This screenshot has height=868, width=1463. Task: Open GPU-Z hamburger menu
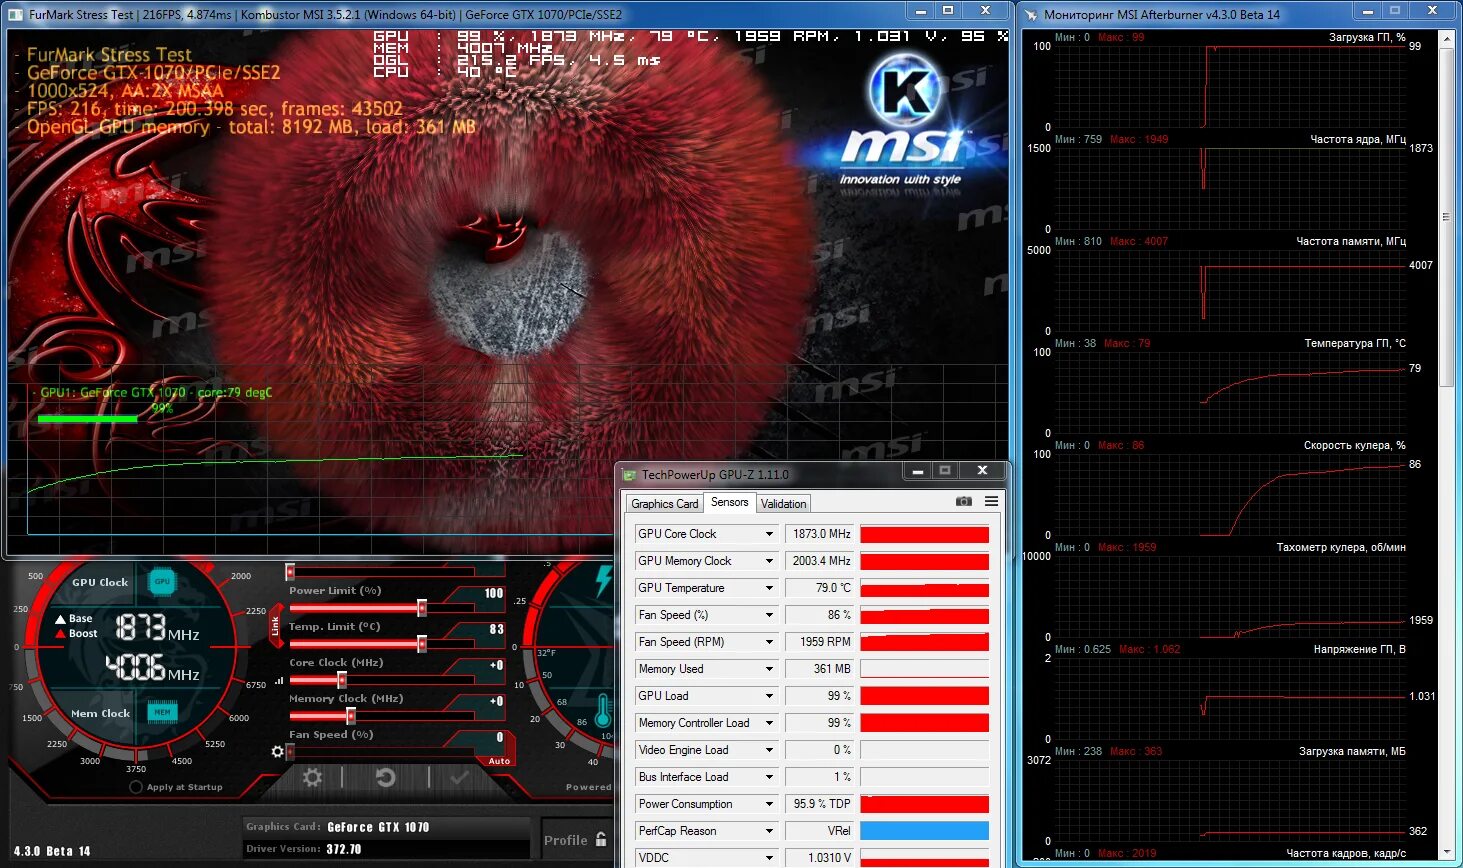(991, 501)
